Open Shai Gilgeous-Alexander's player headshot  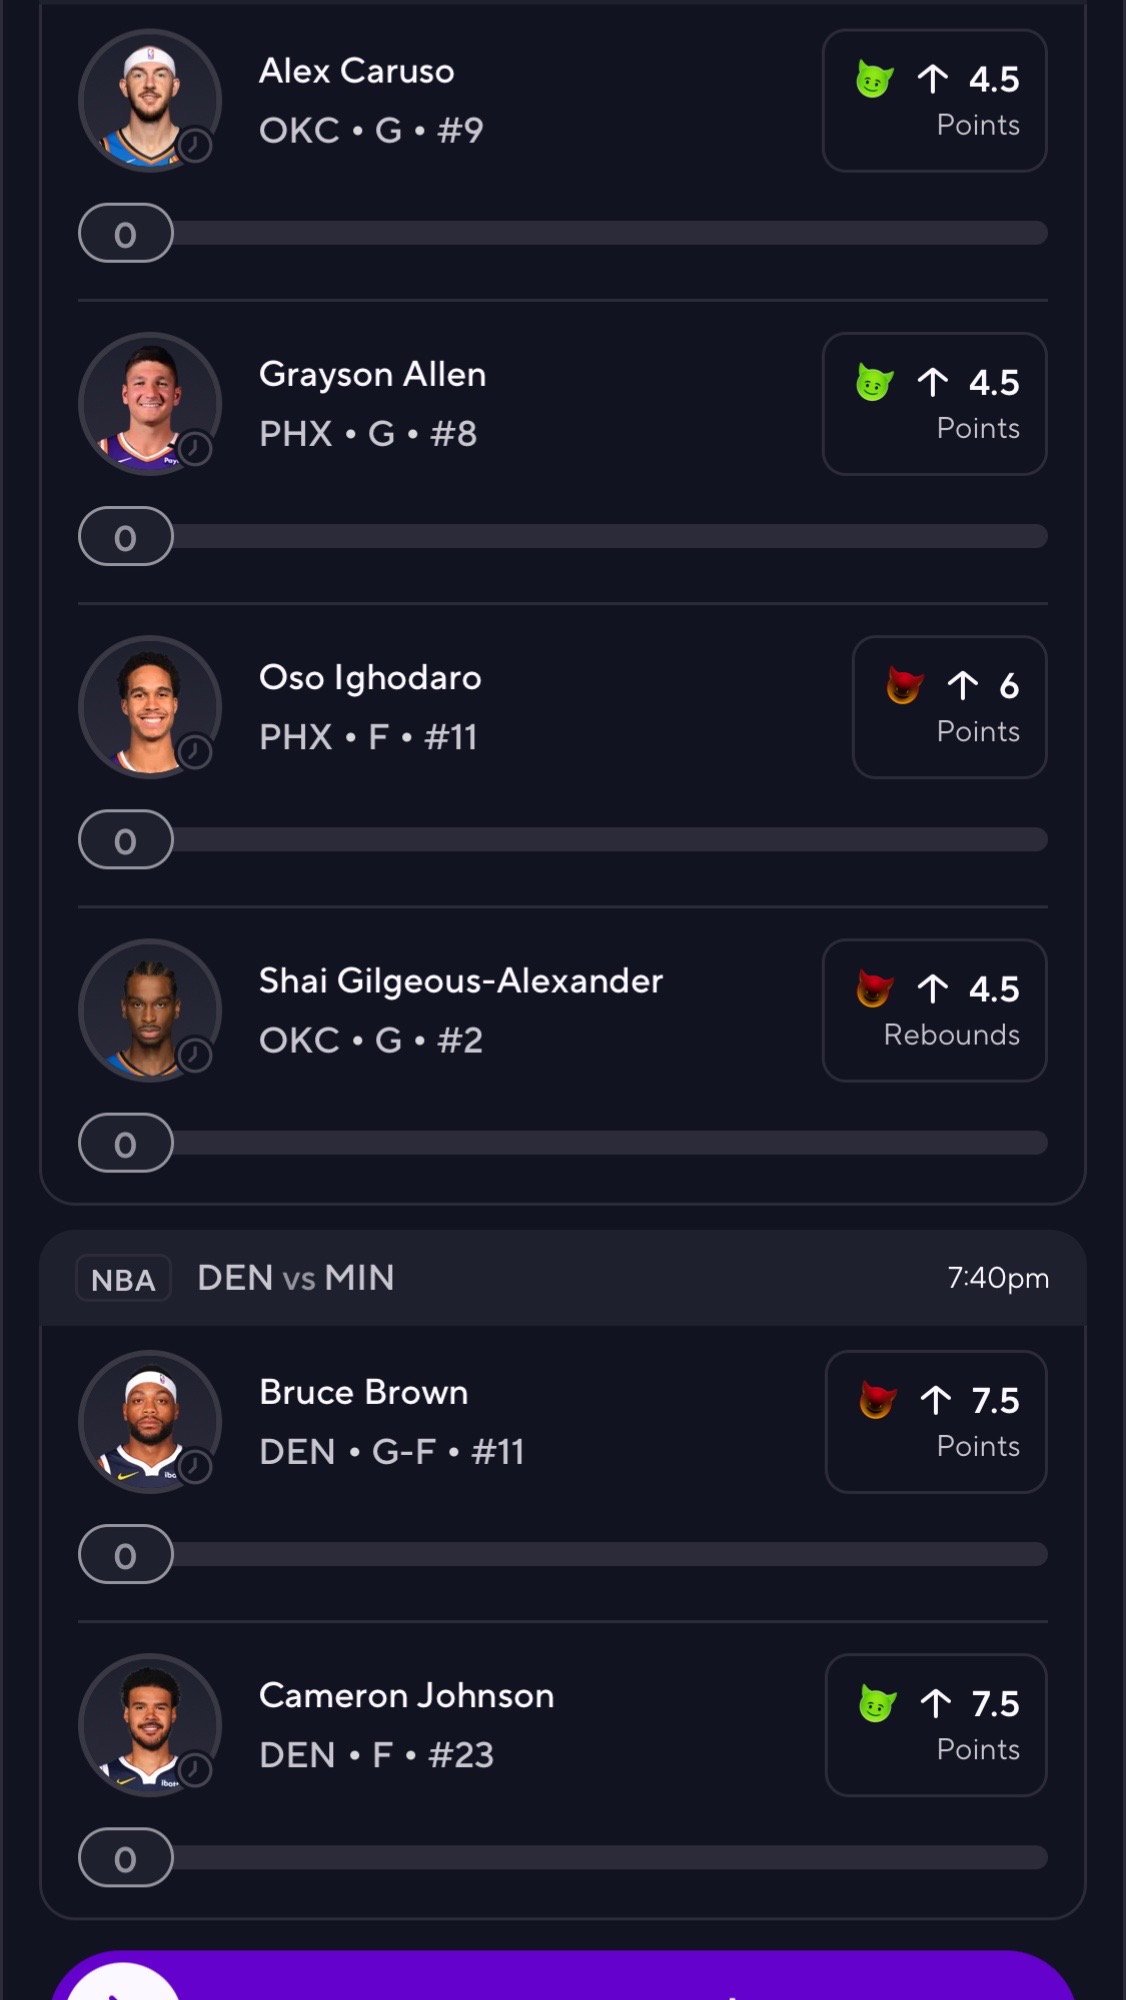coord(150,1010)
